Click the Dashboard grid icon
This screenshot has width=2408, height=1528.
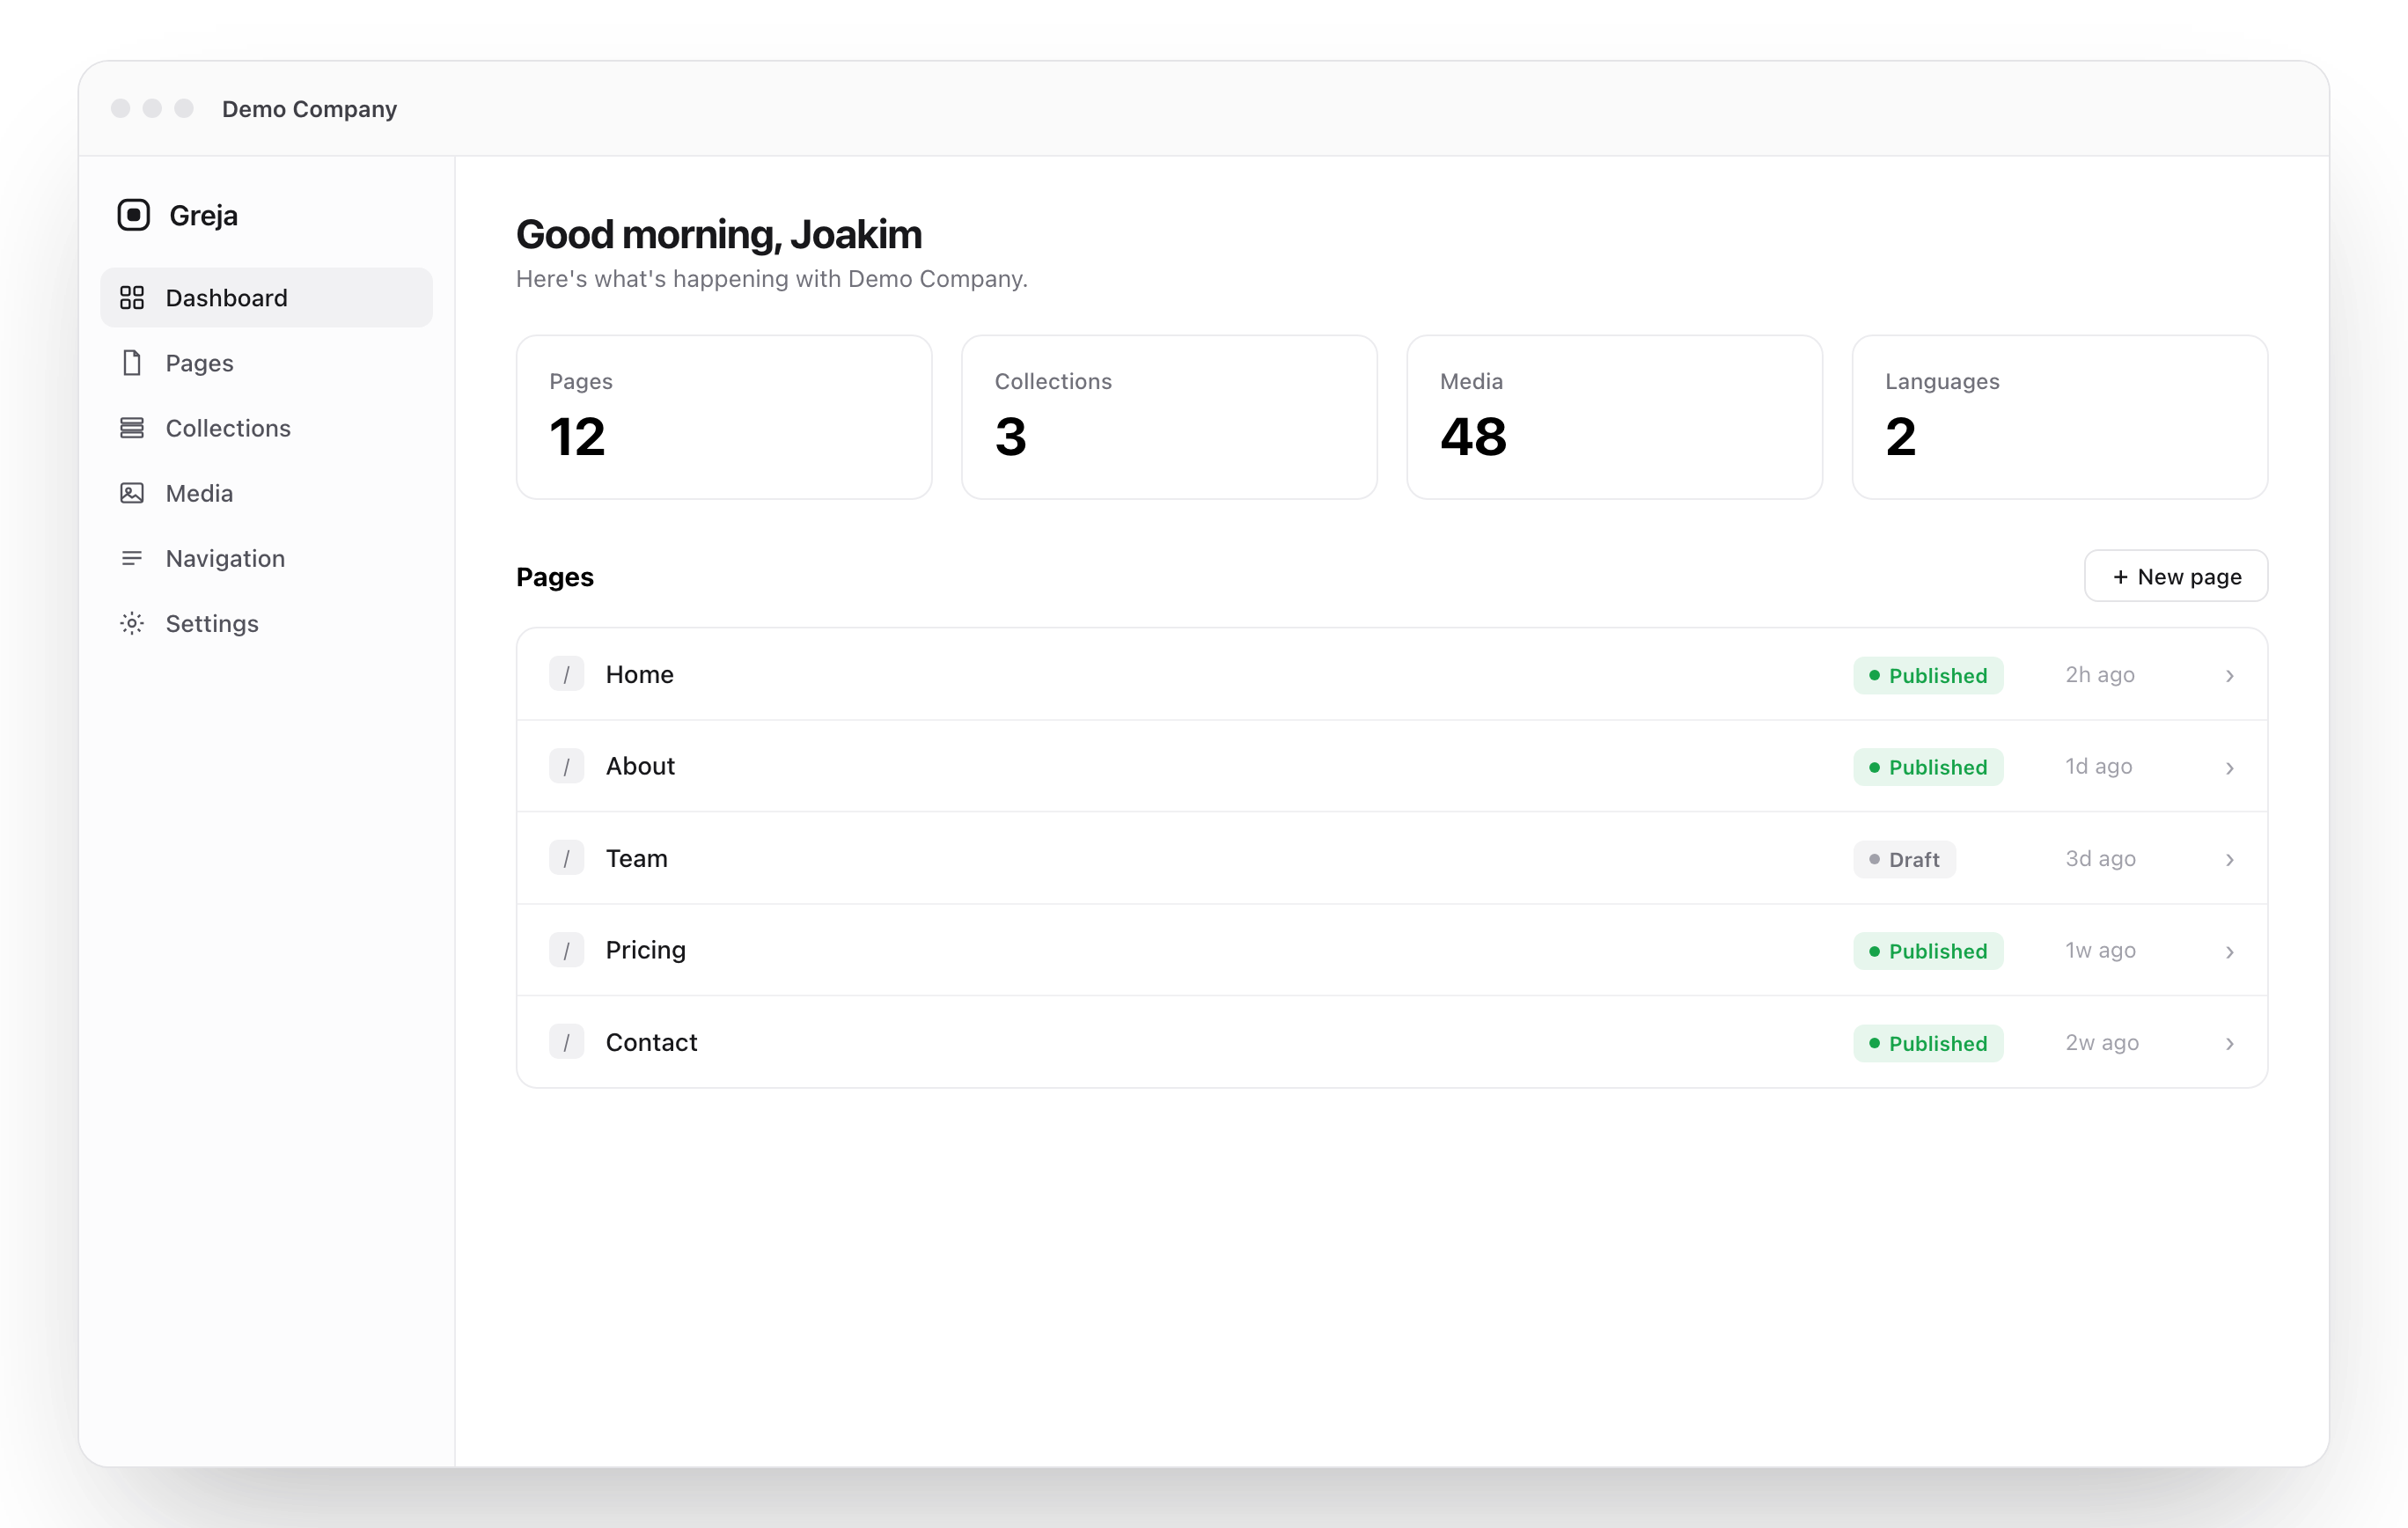(x=132, y=298)
